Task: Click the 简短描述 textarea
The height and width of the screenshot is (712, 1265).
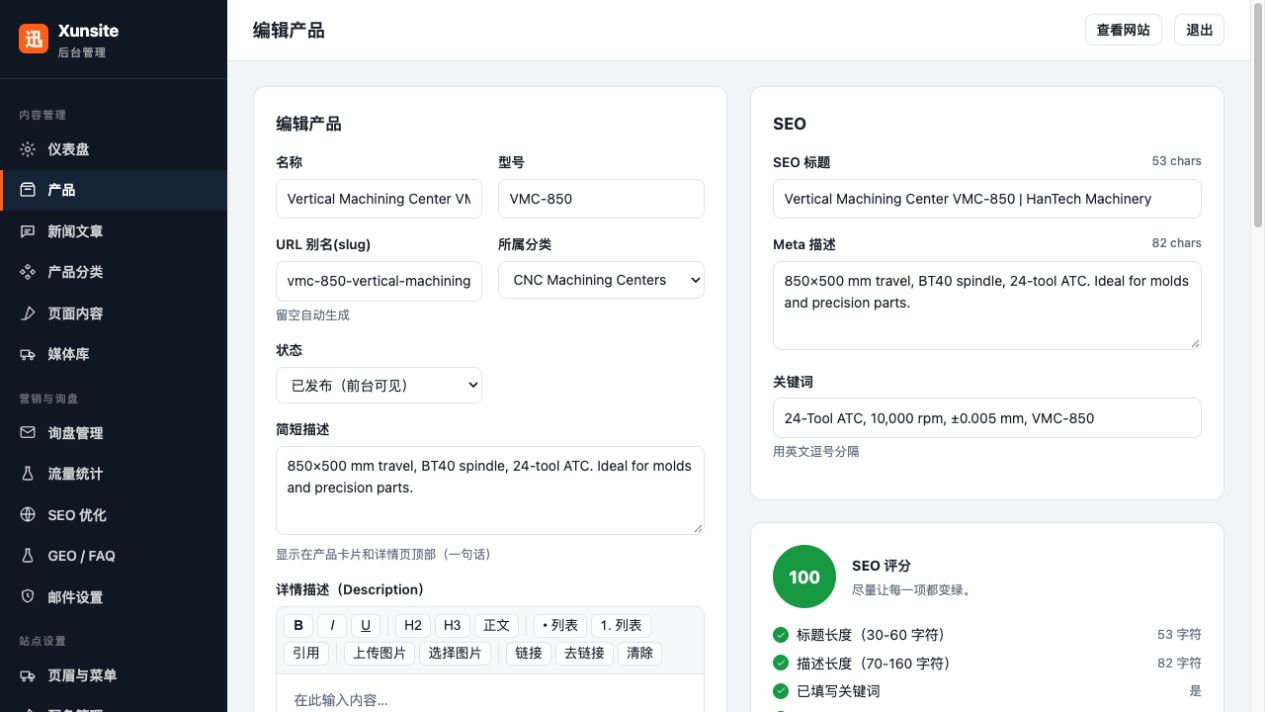Action: coord(490,490)
